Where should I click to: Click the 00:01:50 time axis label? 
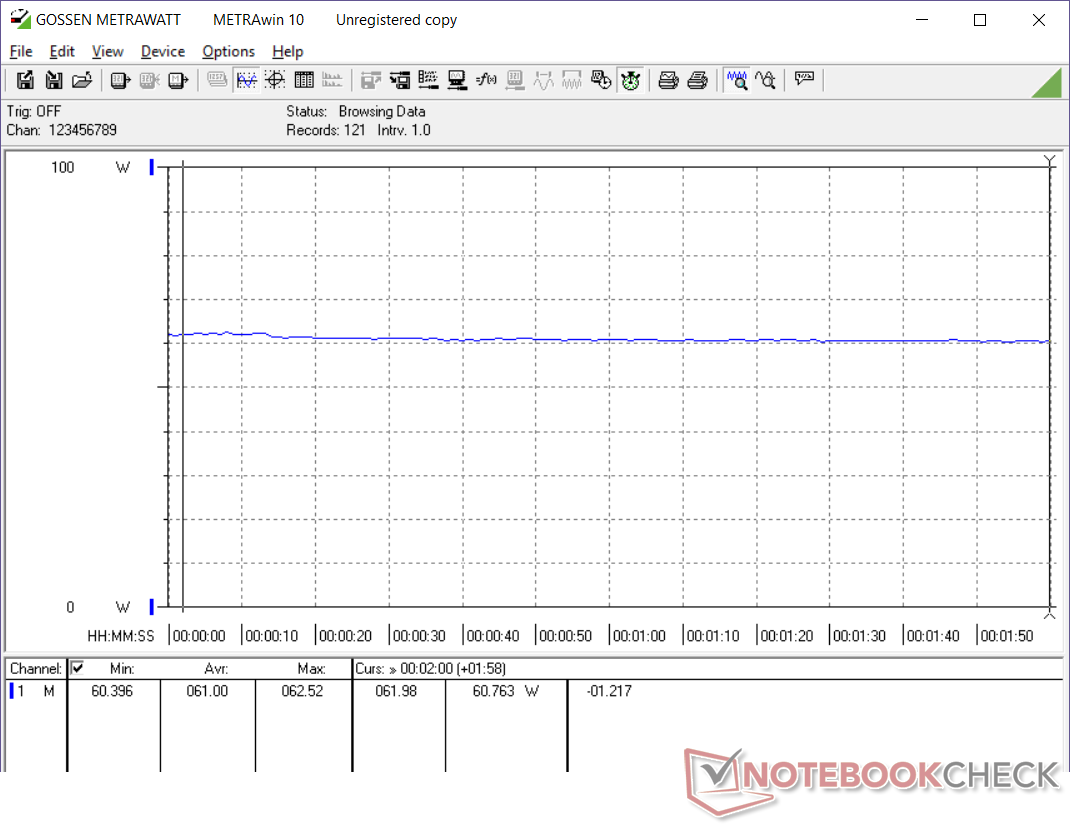(1007, 636)
